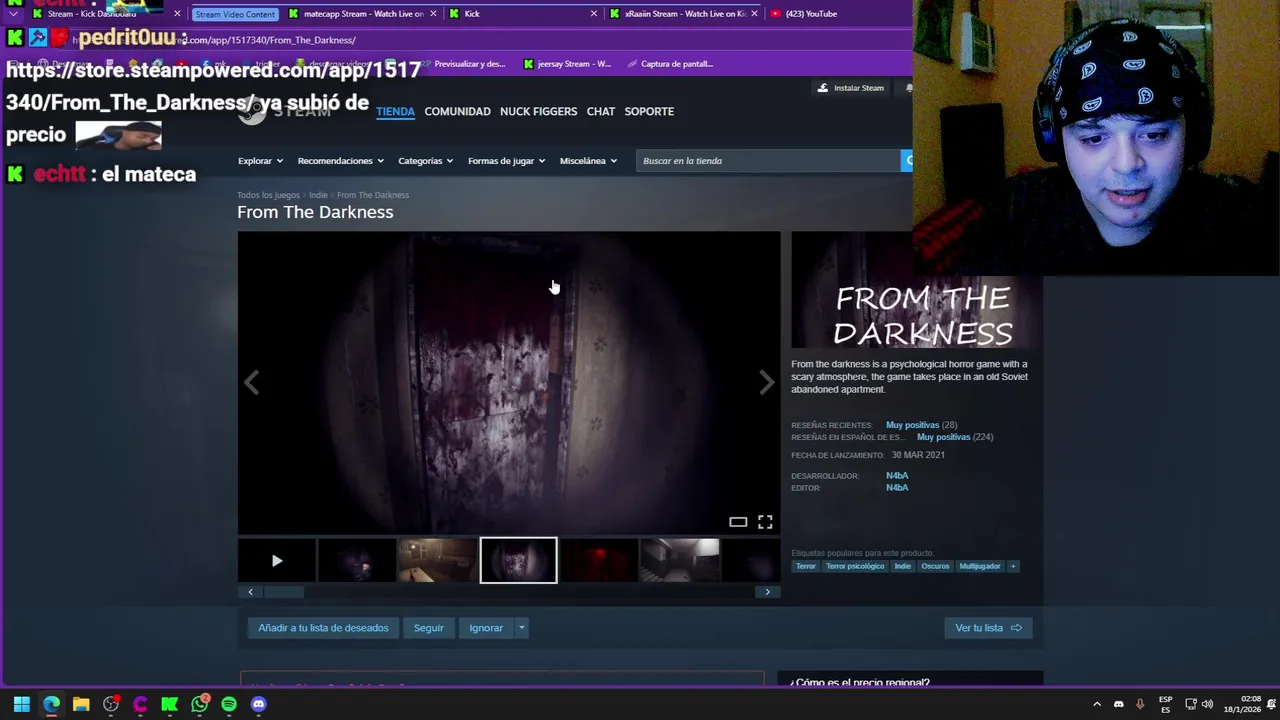Switch to xRaaiin Stream browser tab
The width and height of the screenshot is (1280, 720).
(684, 14)
